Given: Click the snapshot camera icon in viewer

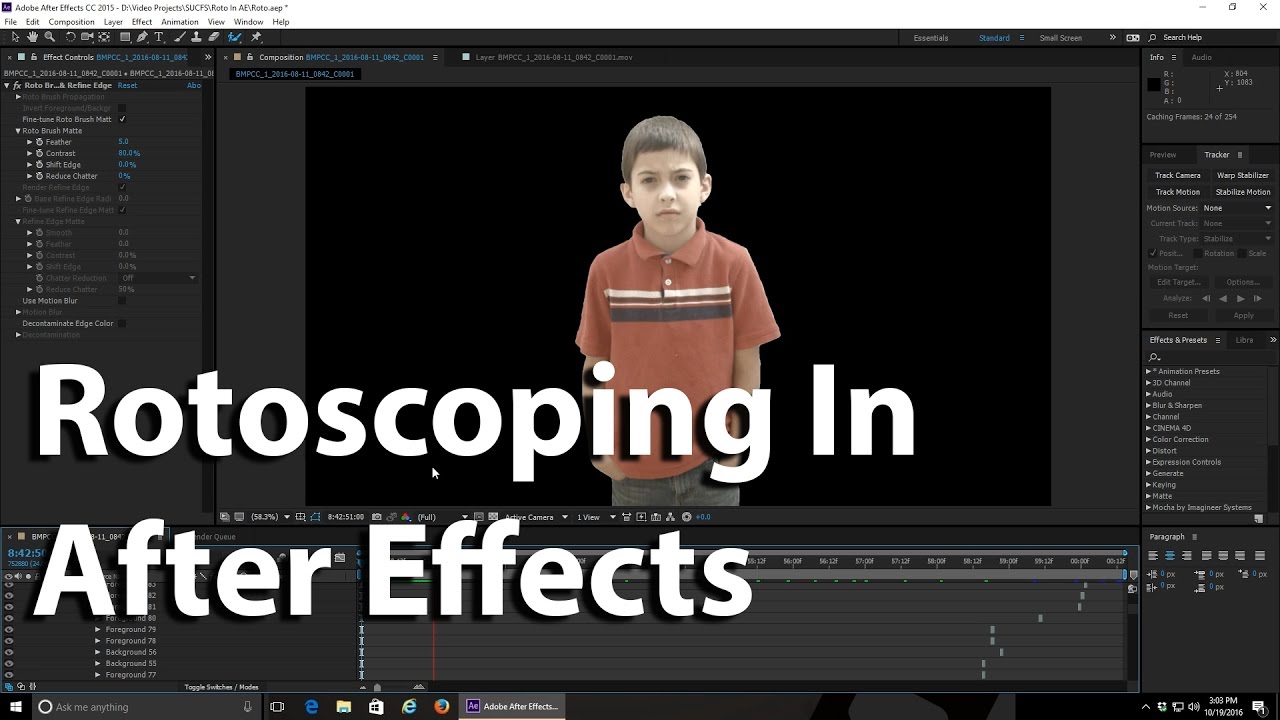Looking at the screenshot, I should tap(377, 517).
